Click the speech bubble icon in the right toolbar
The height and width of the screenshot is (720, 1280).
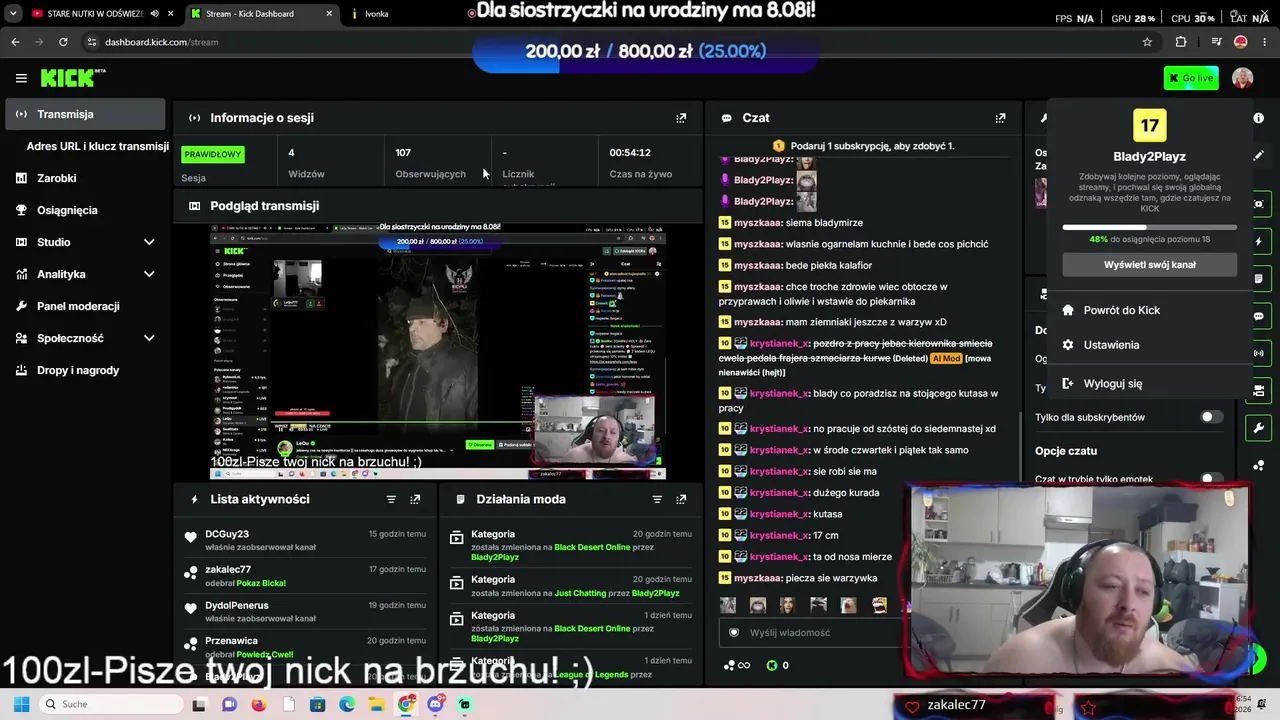[1258, 316]
